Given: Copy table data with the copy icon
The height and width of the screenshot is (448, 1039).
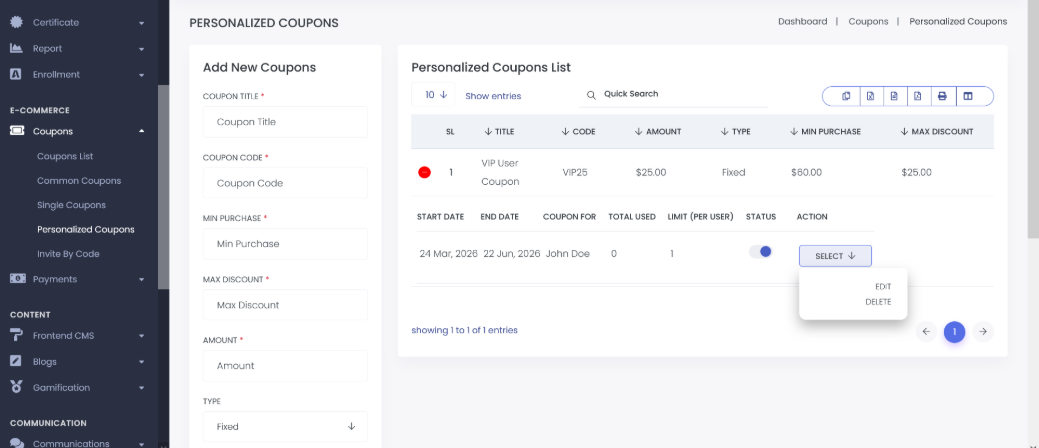Looking at the screenshot, I should tap(846, 97).
